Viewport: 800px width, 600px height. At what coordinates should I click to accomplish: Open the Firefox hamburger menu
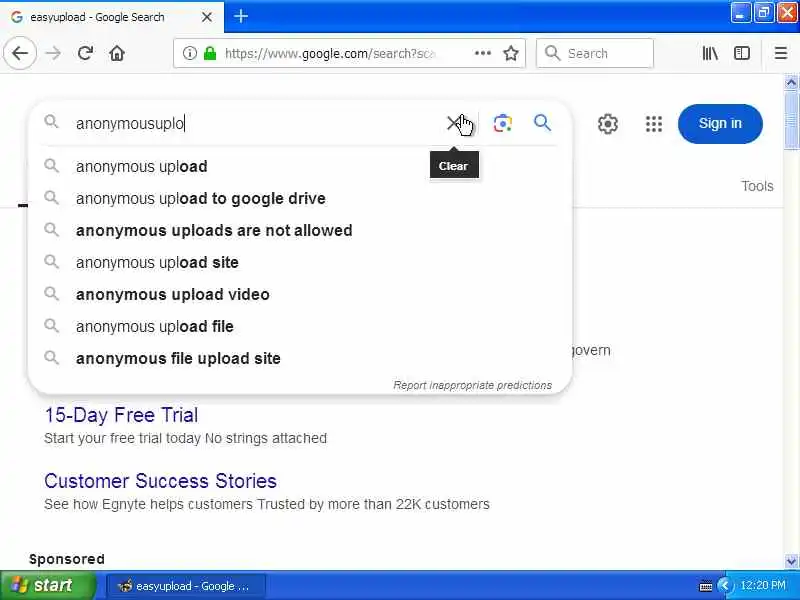click(x=781, y=53)
